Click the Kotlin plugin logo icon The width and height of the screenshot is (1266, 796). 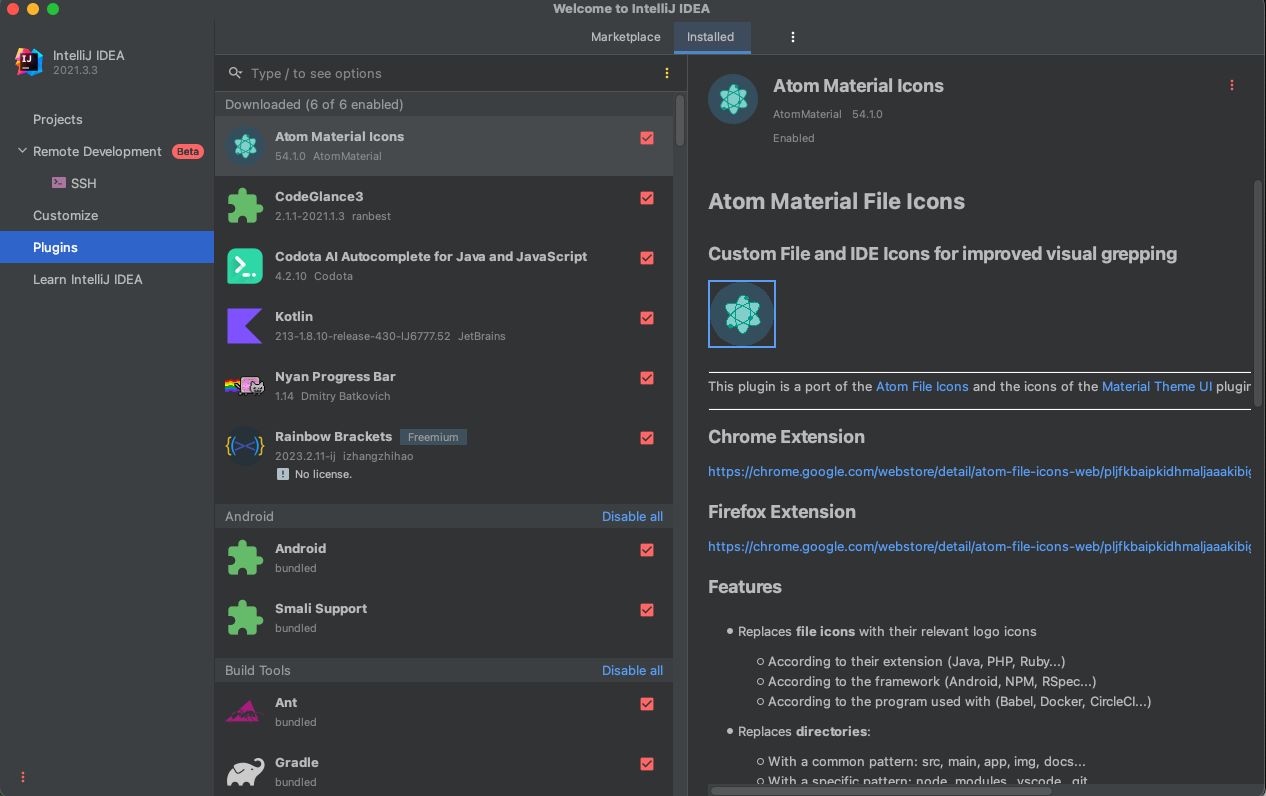pos(245,326)
